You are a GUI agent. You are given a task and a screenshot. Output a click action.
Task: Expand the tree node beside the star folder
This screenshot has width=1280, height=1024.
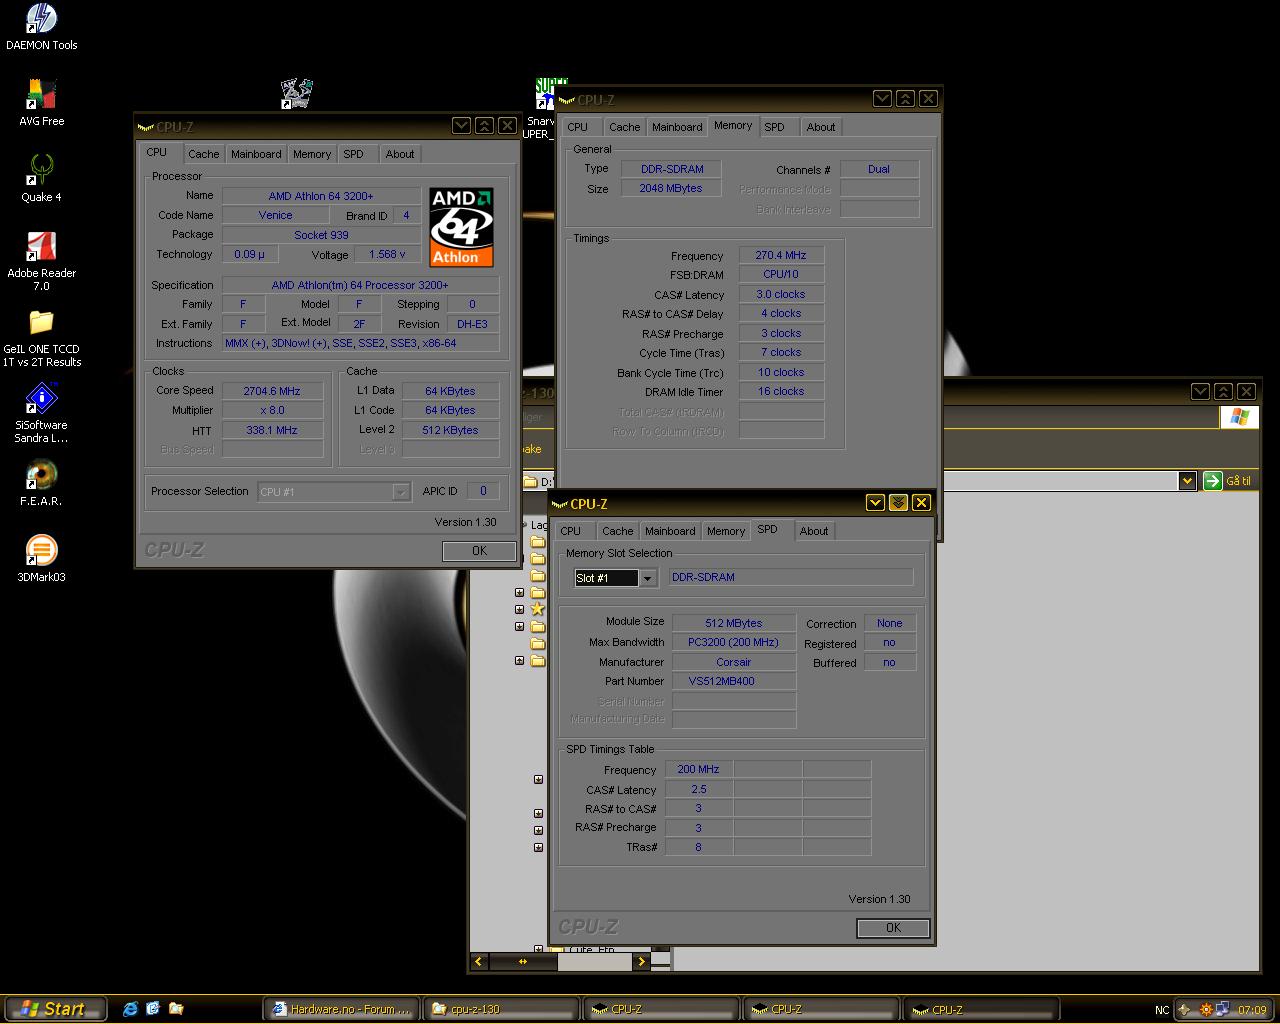tap(519, 609)
